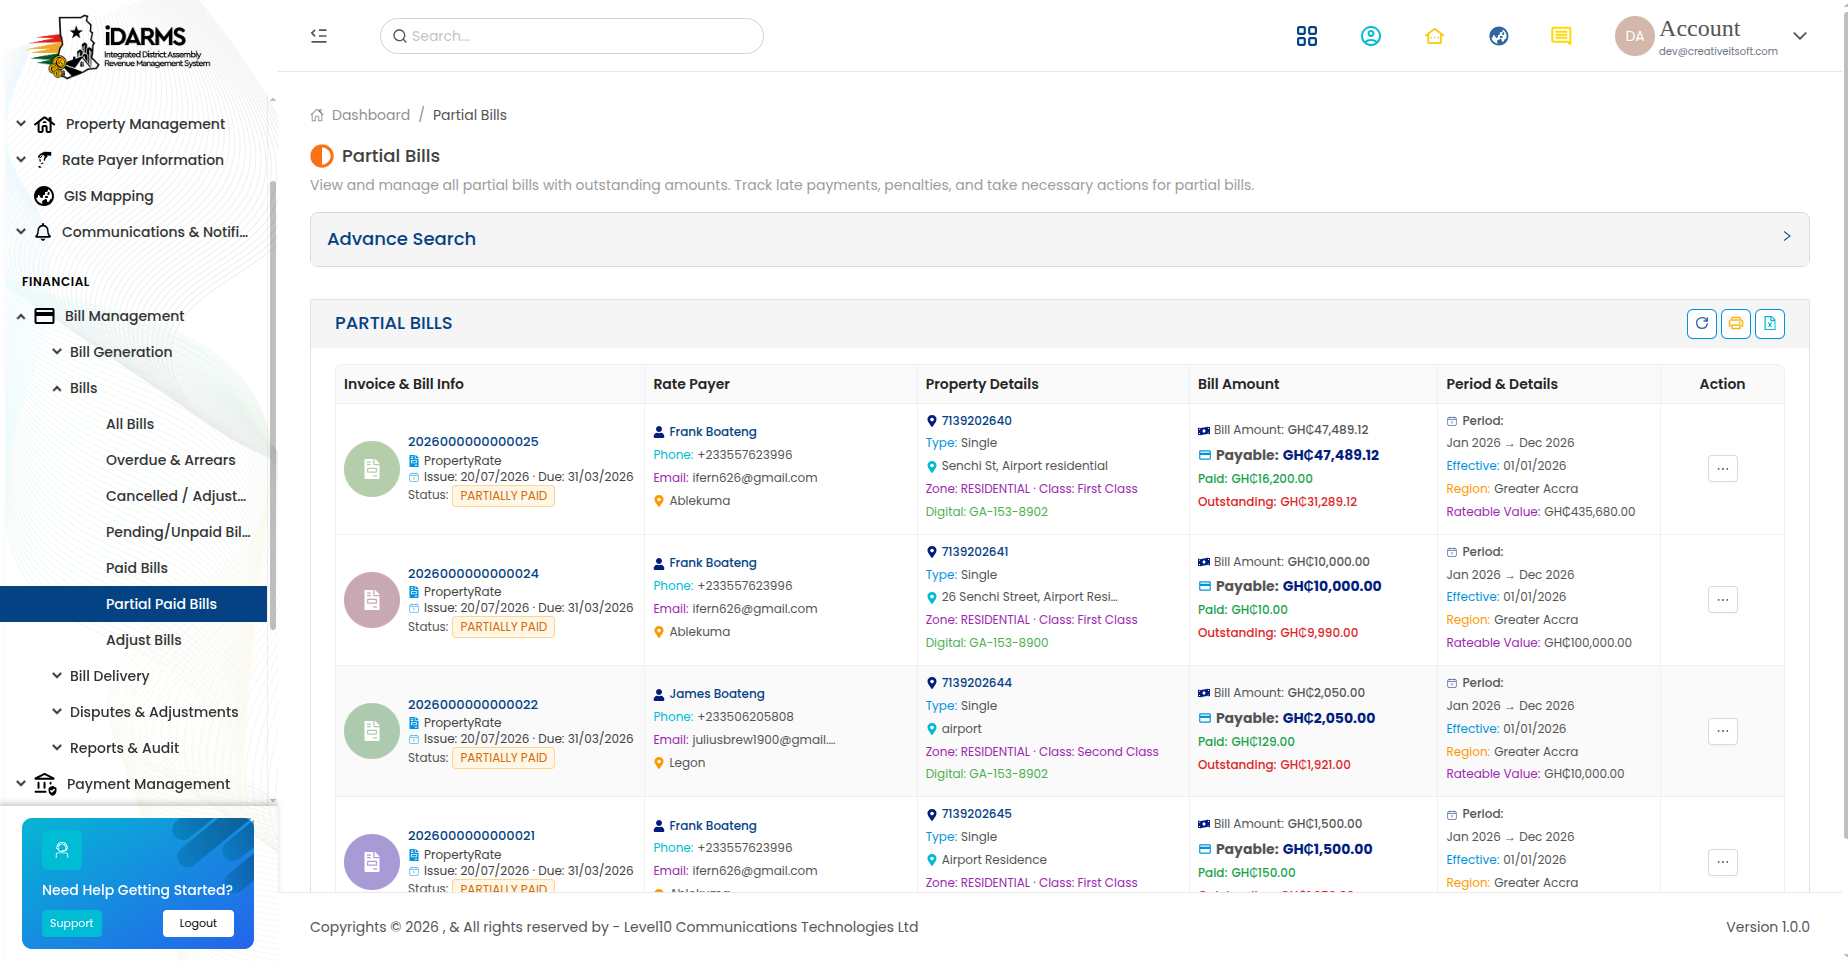This screenshot has width=1848, height=961.
Task: Expand the Advance Search panel
Action: click(1059, 239)
